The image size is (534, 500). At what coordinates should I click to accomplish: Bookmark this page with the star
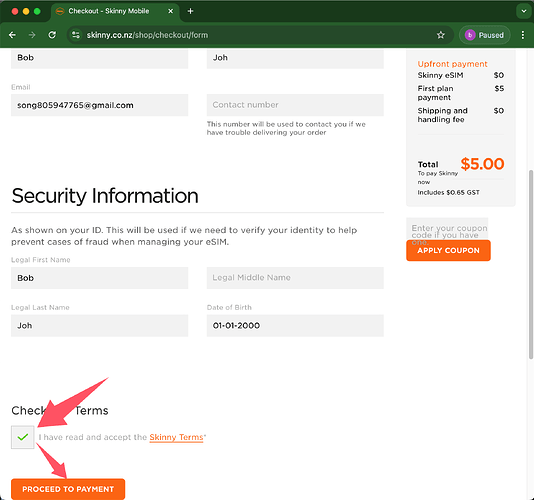(x=441, y=35)
